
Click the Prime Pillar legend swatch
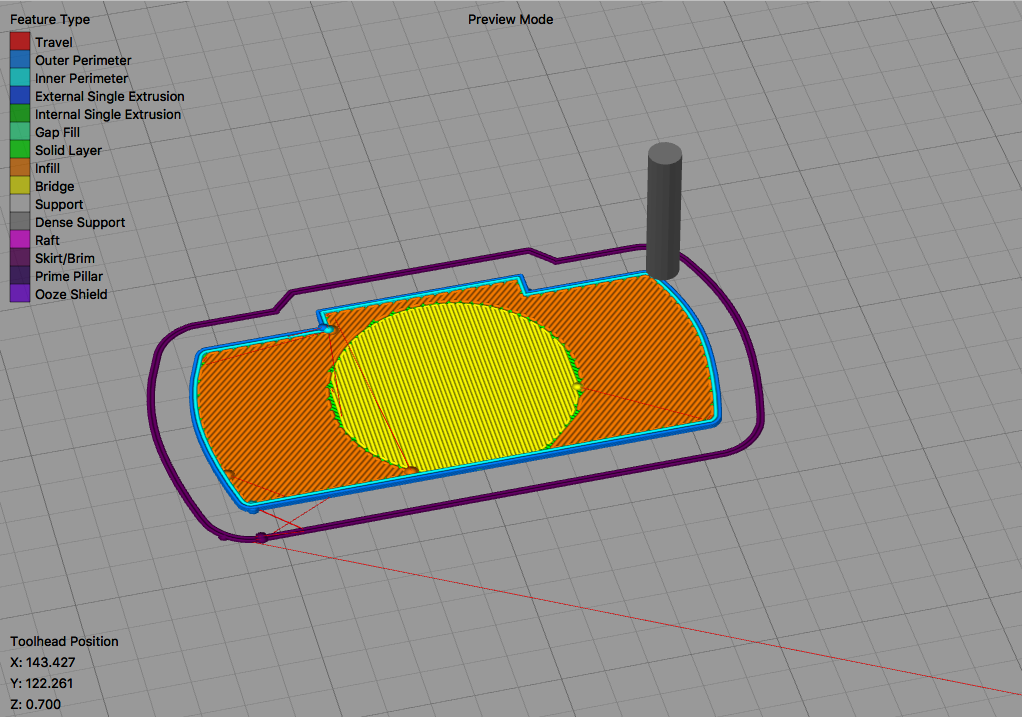tap(20, 276)
